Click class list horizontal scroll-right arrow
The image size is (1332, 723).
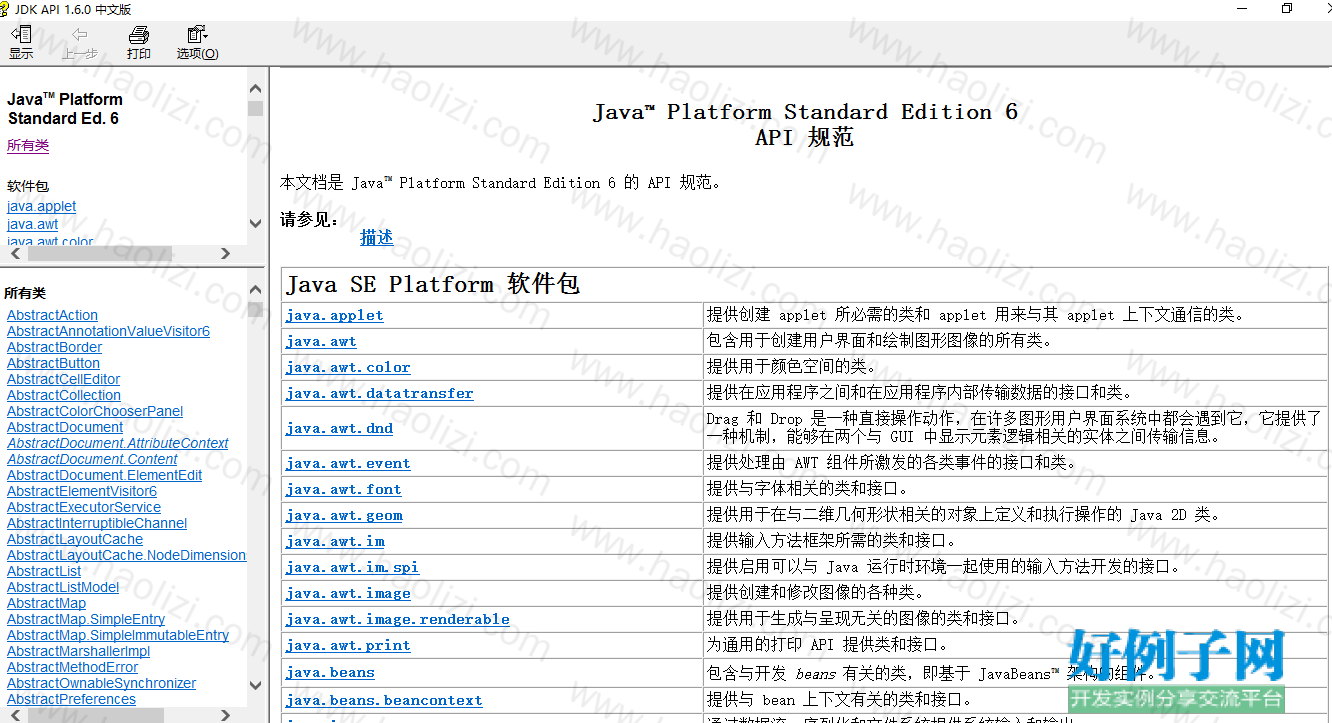tap(225, 715)
